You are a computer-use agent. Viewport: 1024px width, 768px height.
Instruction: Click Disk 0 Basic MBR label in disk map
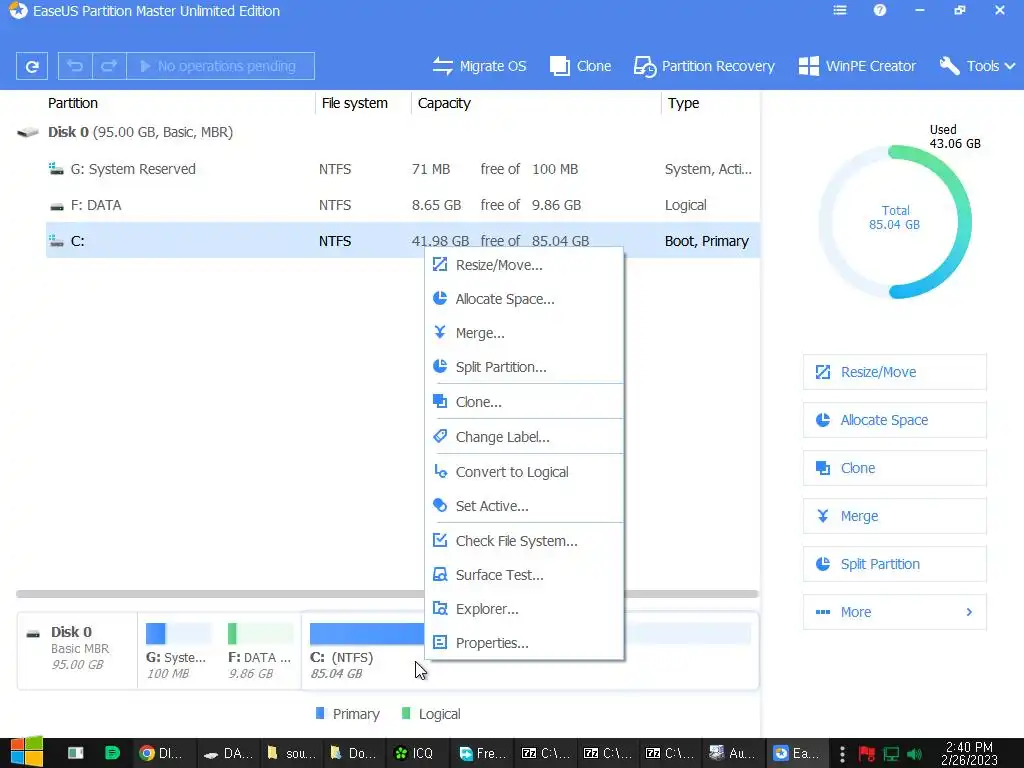point(79,648)
